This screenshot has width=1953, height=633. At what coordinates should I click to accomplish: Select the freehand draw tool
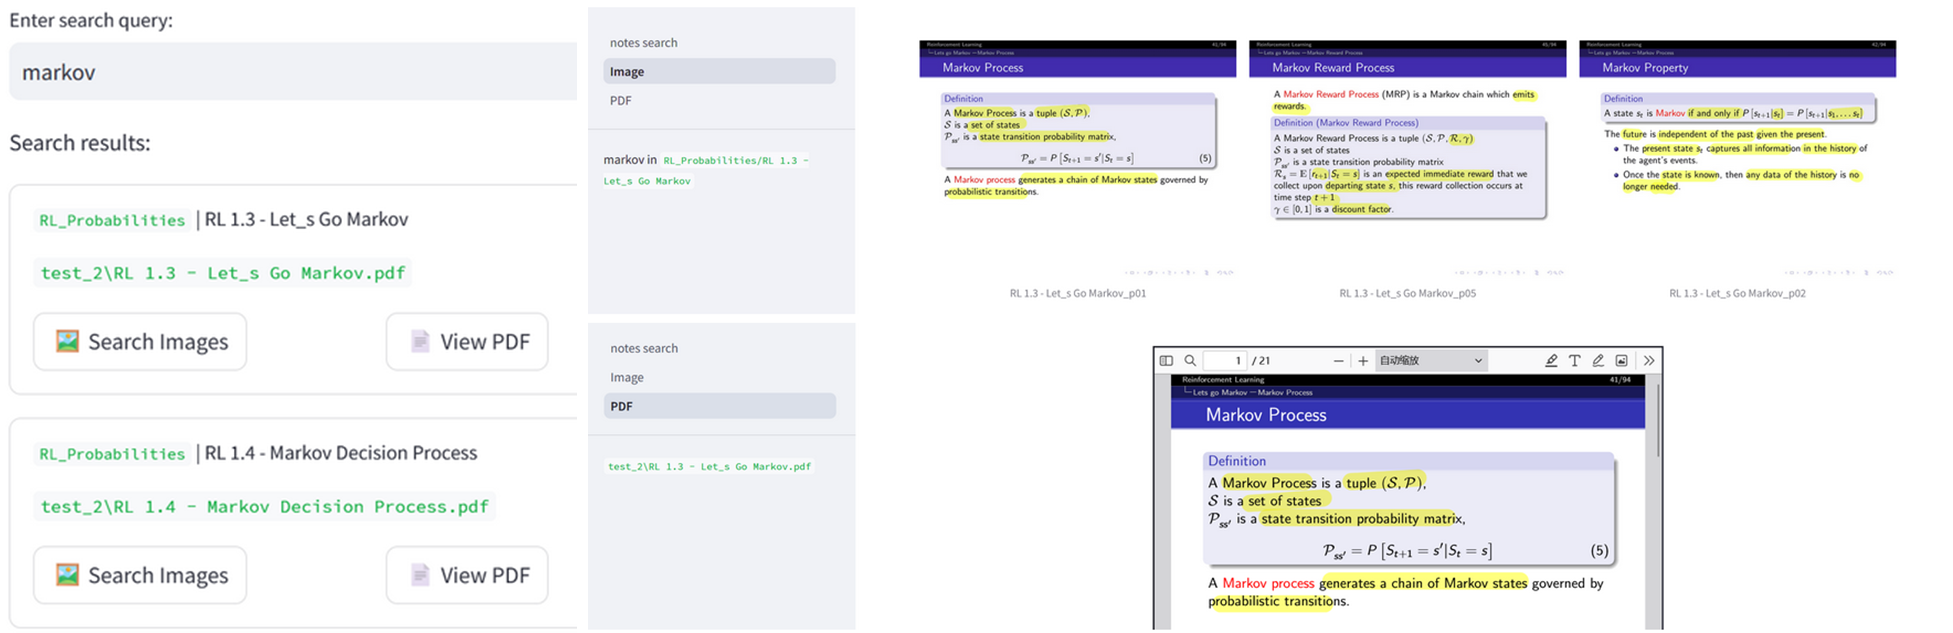click(x=1598, y=361)
